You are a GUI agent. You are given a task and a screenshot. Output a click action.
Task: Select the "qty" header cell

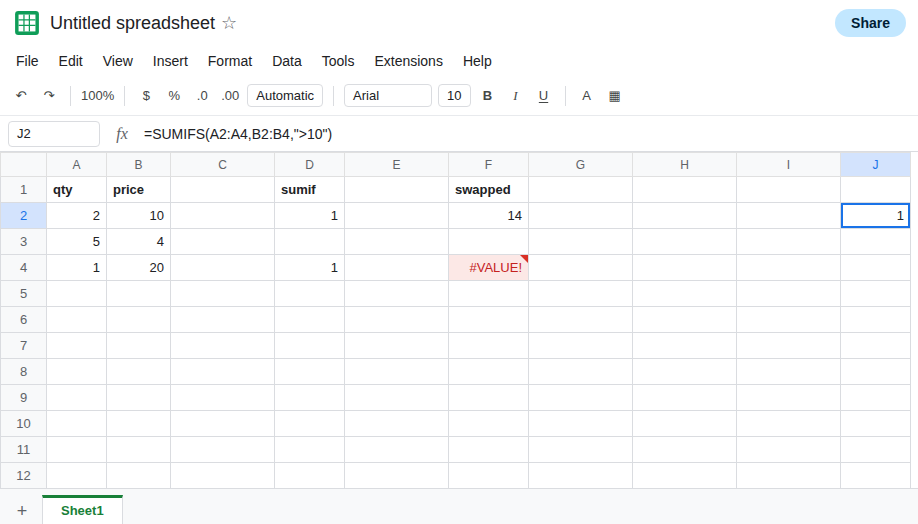(76, 190)
